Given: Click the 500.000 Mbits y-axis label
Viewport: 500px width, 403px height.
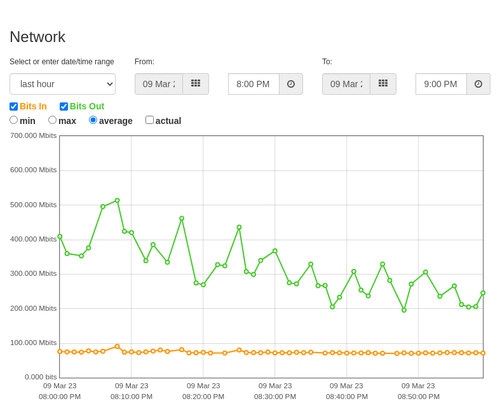Looking at the screenshot, I should coord(33,205).
